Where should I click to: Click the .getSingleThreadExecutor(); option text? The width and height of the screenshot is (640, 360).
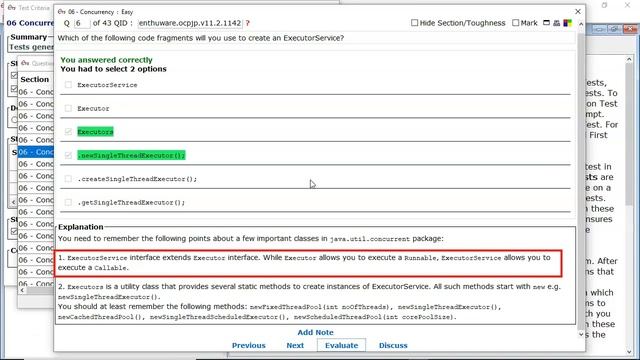coord(131,202)
